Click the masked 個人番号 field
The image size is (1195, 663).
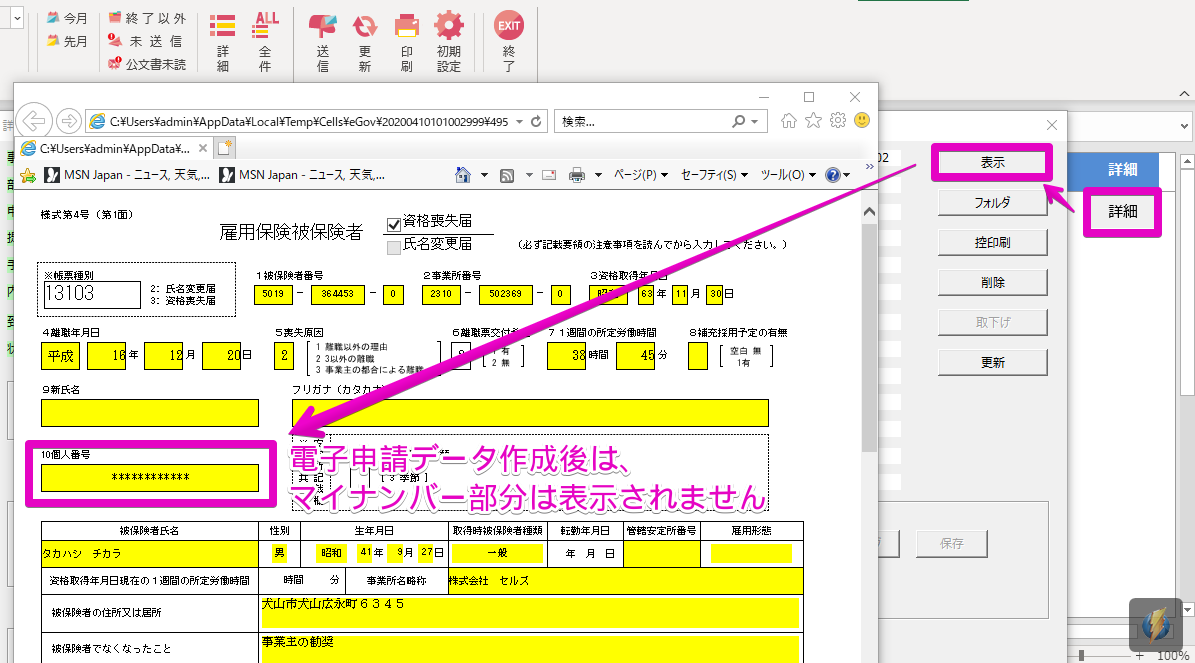click(150, 478)
